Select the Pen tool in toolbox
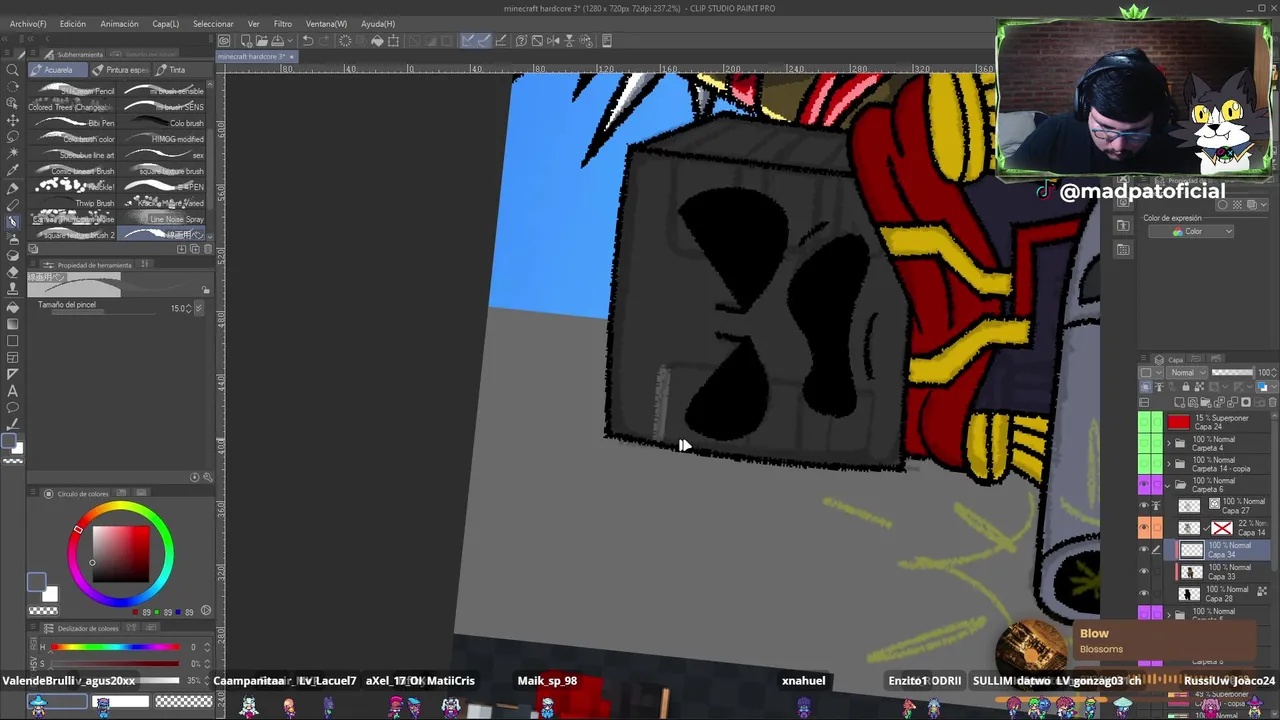This screenshot has width=1280, height=720. 12,188
